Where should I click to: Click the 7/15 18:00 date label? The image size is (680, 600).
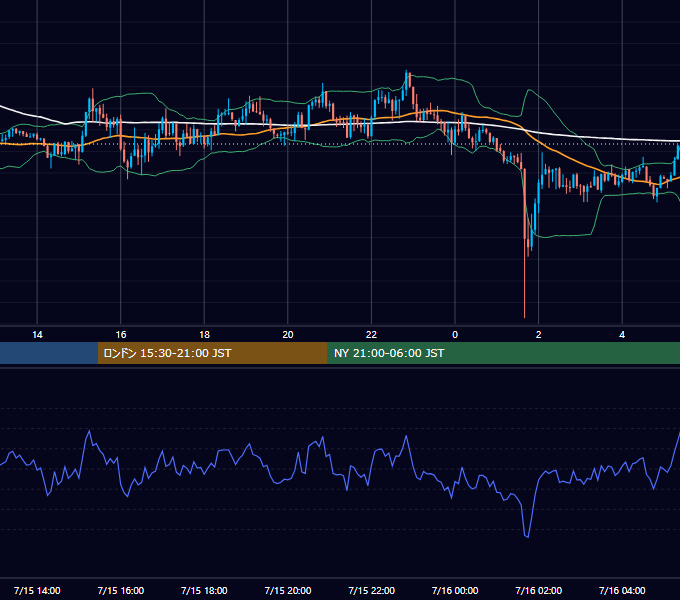204,590
